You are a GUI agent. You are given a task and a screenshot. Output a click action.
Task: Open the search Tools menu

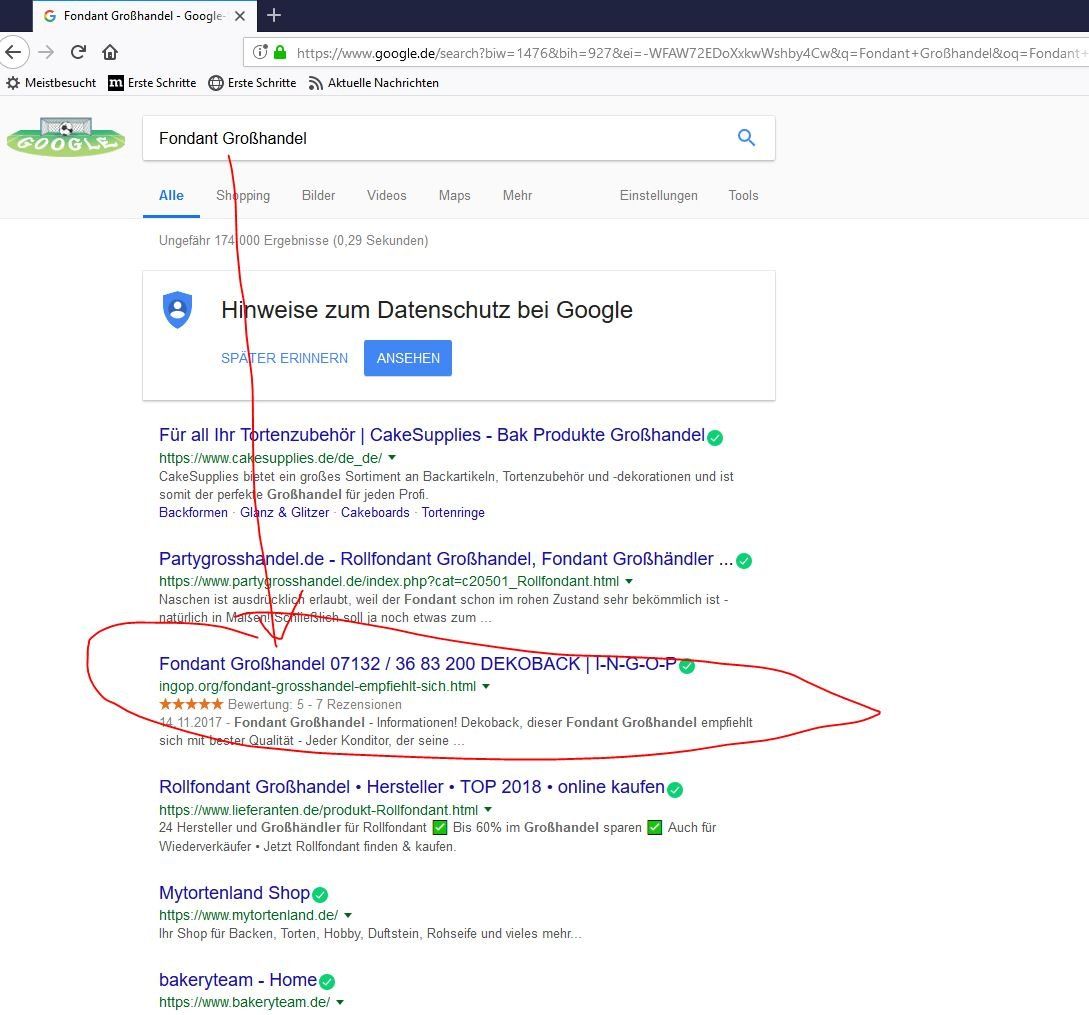coord(743,196)
